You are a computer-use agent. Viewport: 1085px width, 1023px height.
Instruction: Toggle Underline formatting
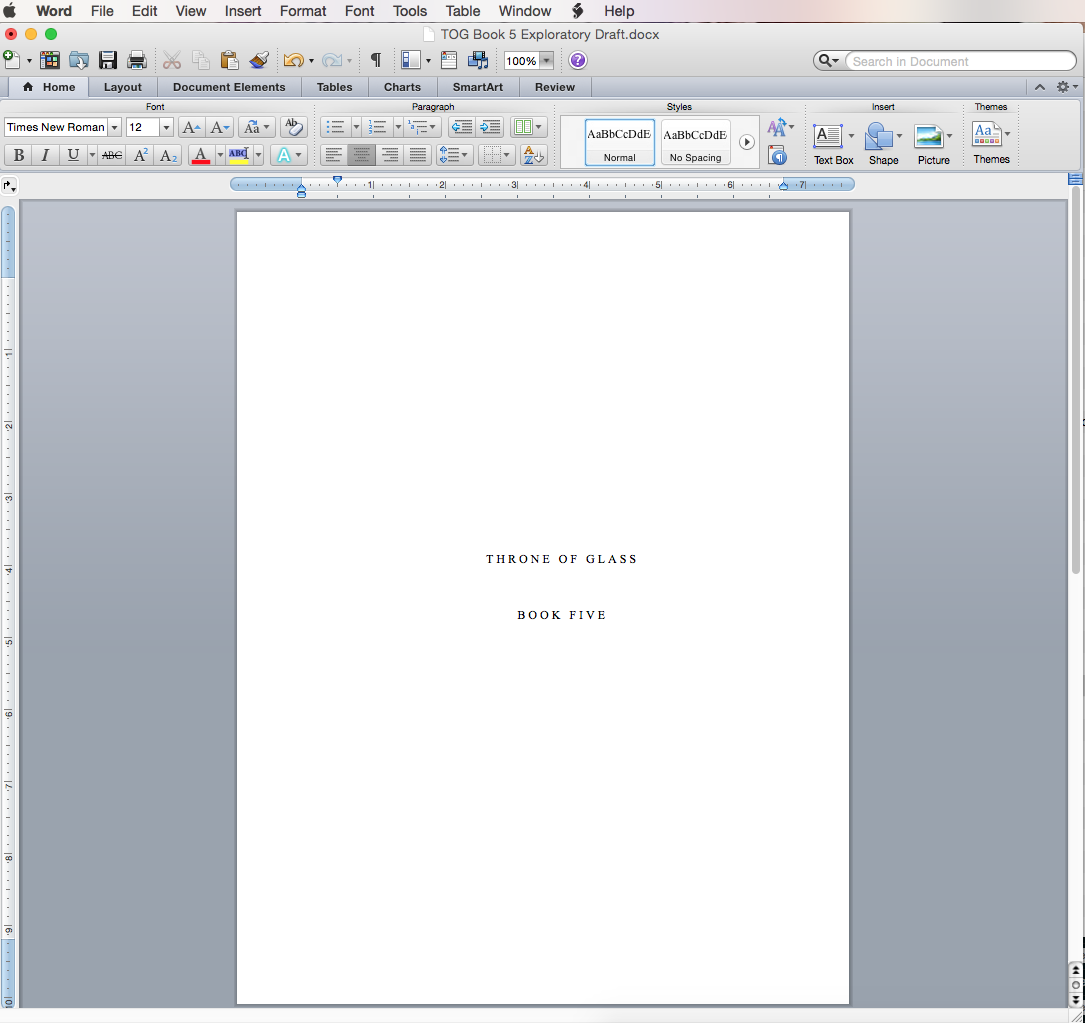73,155
